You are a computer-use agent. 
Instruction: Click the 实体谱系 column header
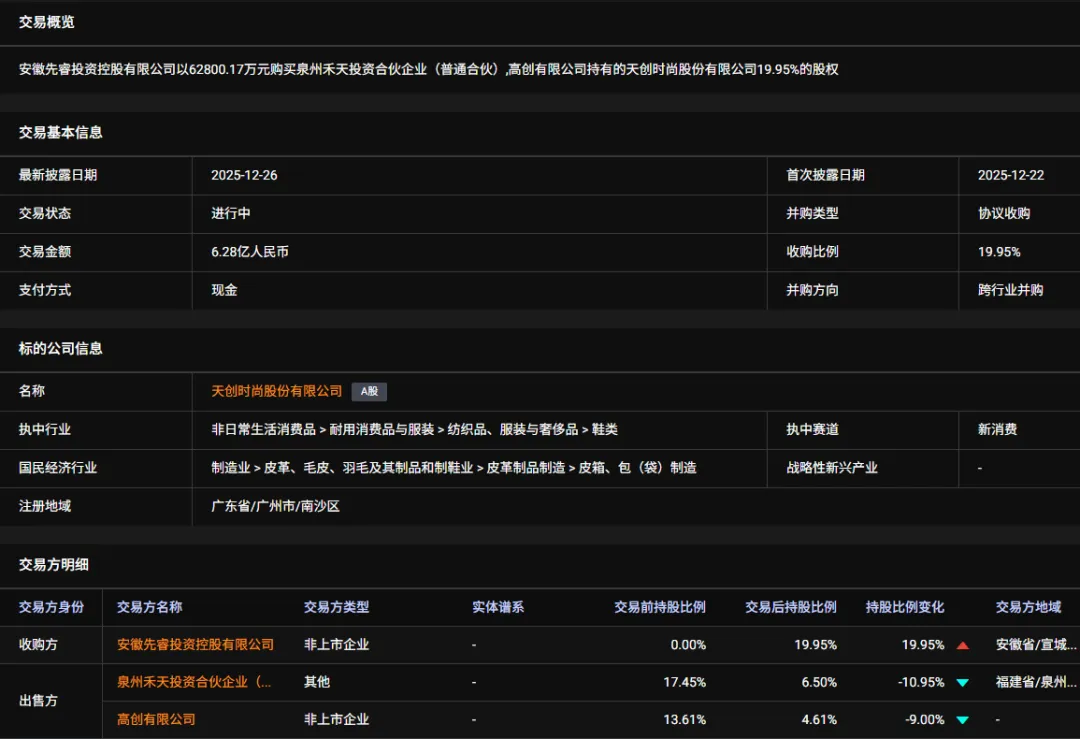498,607
